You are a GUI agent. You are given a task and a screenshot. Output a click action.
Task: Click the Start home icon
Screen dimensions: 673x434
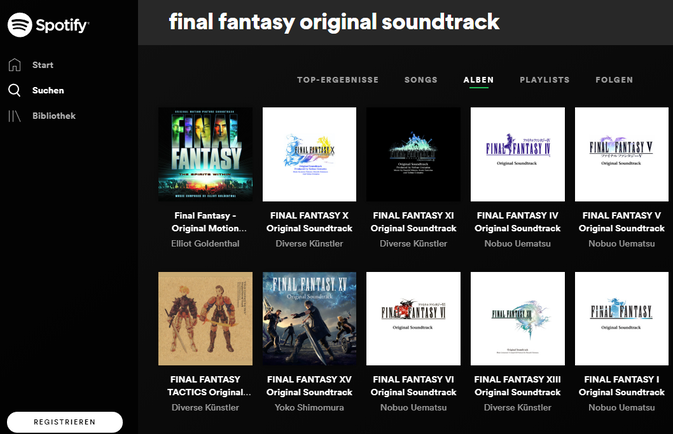coord(15,65)
